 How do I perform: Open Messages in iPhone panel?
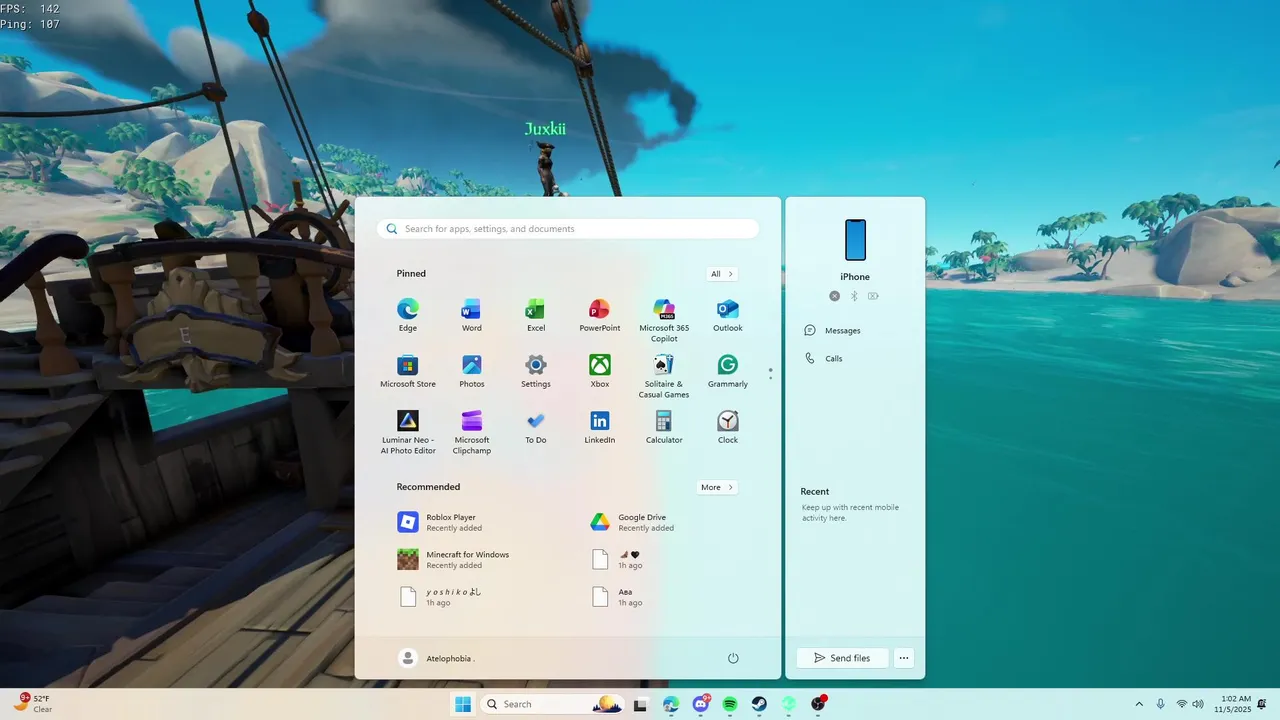click(833, 330)
